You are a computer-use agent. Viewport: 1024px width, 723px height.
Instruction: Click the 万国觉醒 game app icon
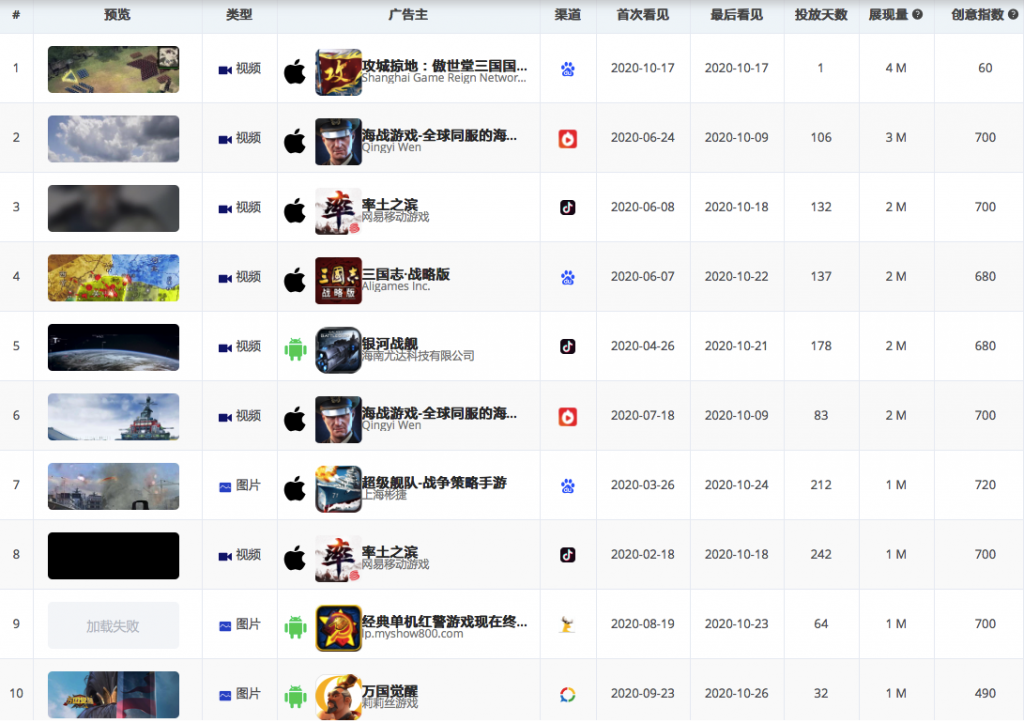click(x=338, y=696)
